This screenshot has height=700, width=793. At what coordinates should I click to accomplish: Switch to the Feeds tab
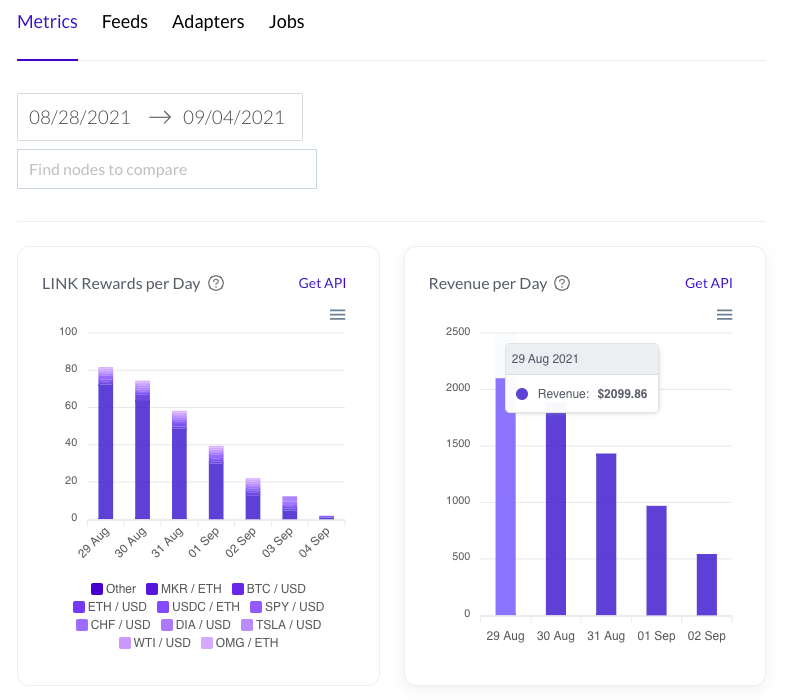124,22
